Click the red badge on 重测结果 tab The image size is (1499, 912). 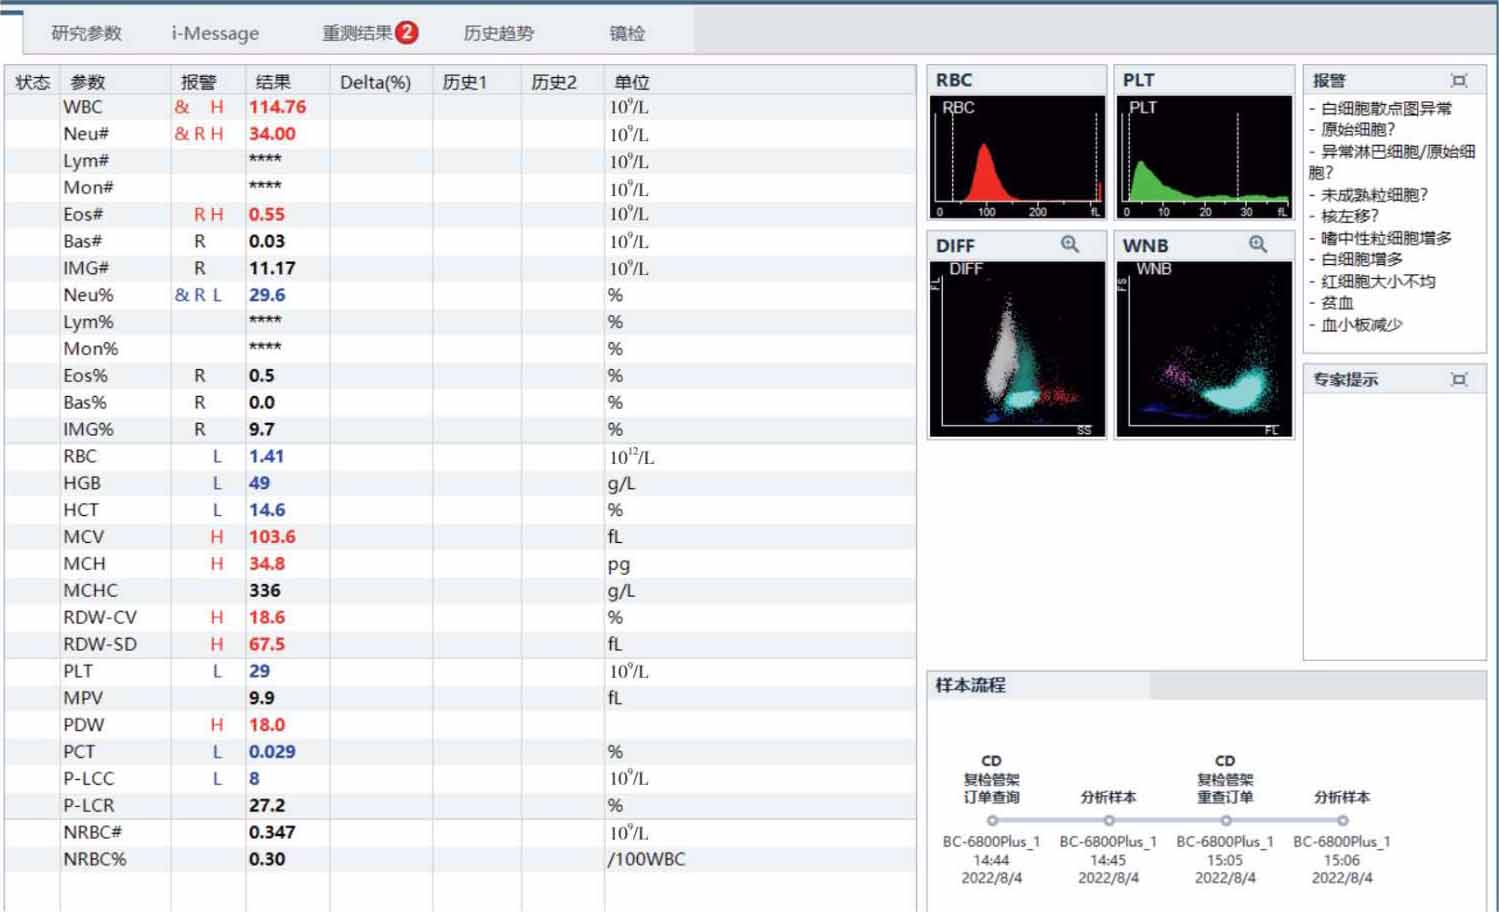[407, 32]
